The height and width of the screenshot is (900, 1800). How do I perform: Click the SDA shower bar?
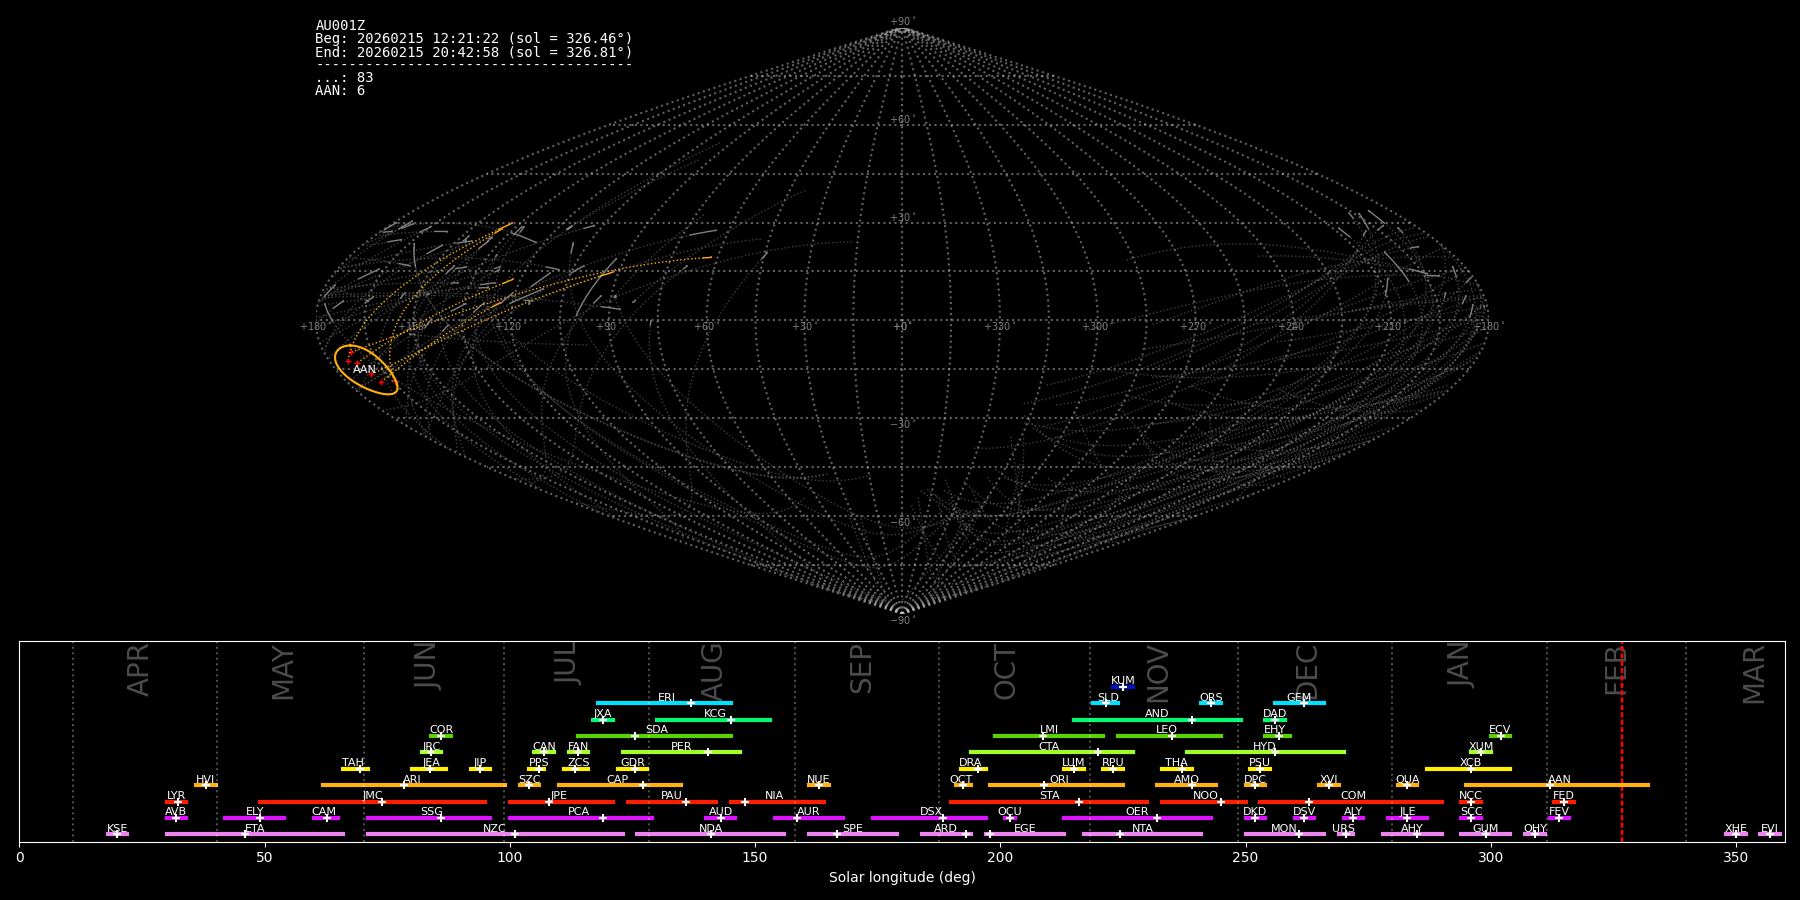(654, 736)
